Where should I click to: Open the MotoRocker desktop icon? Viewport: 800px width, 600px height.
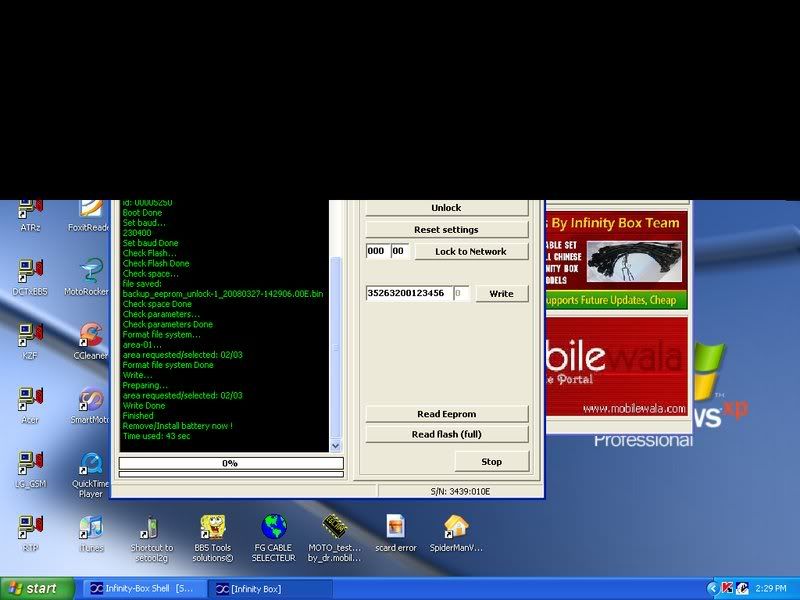pyautogui.click(x=87, y=278)
